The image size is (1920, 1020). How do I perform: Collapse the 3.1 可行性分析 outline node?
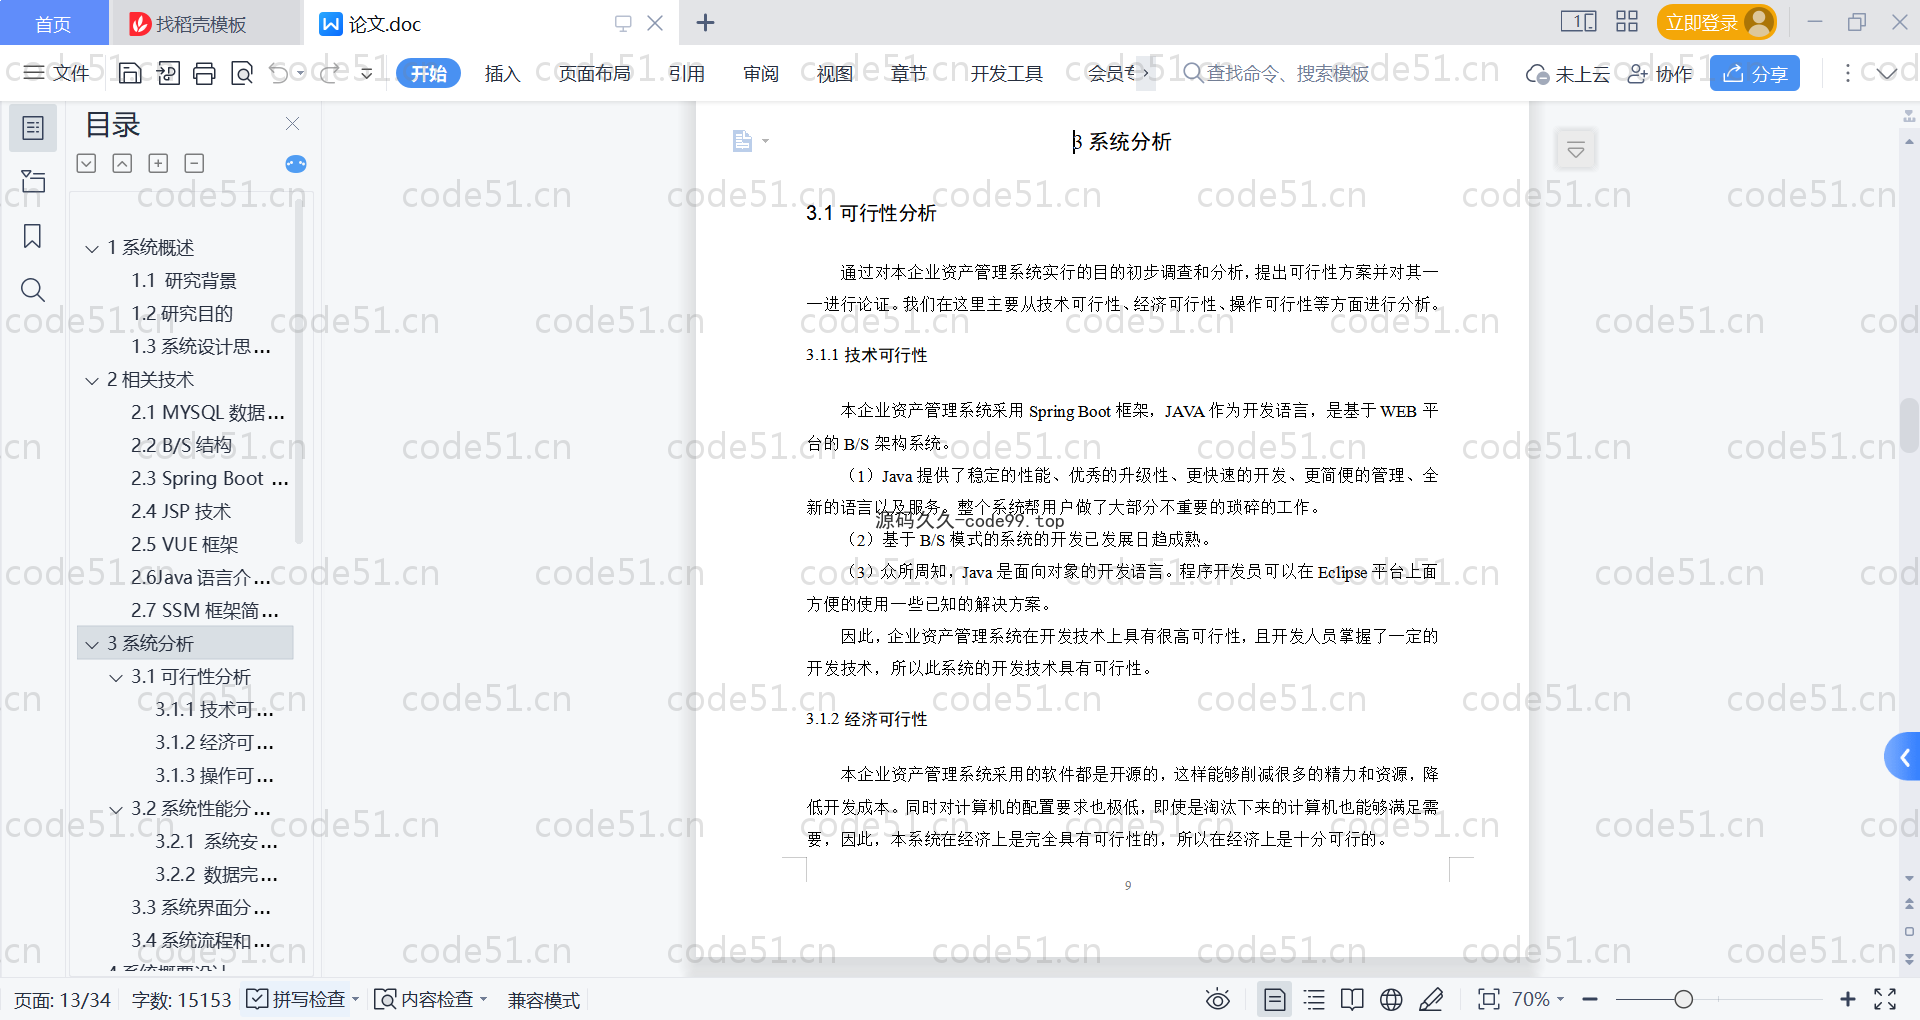pyautogui.click(x=116, y=678)
